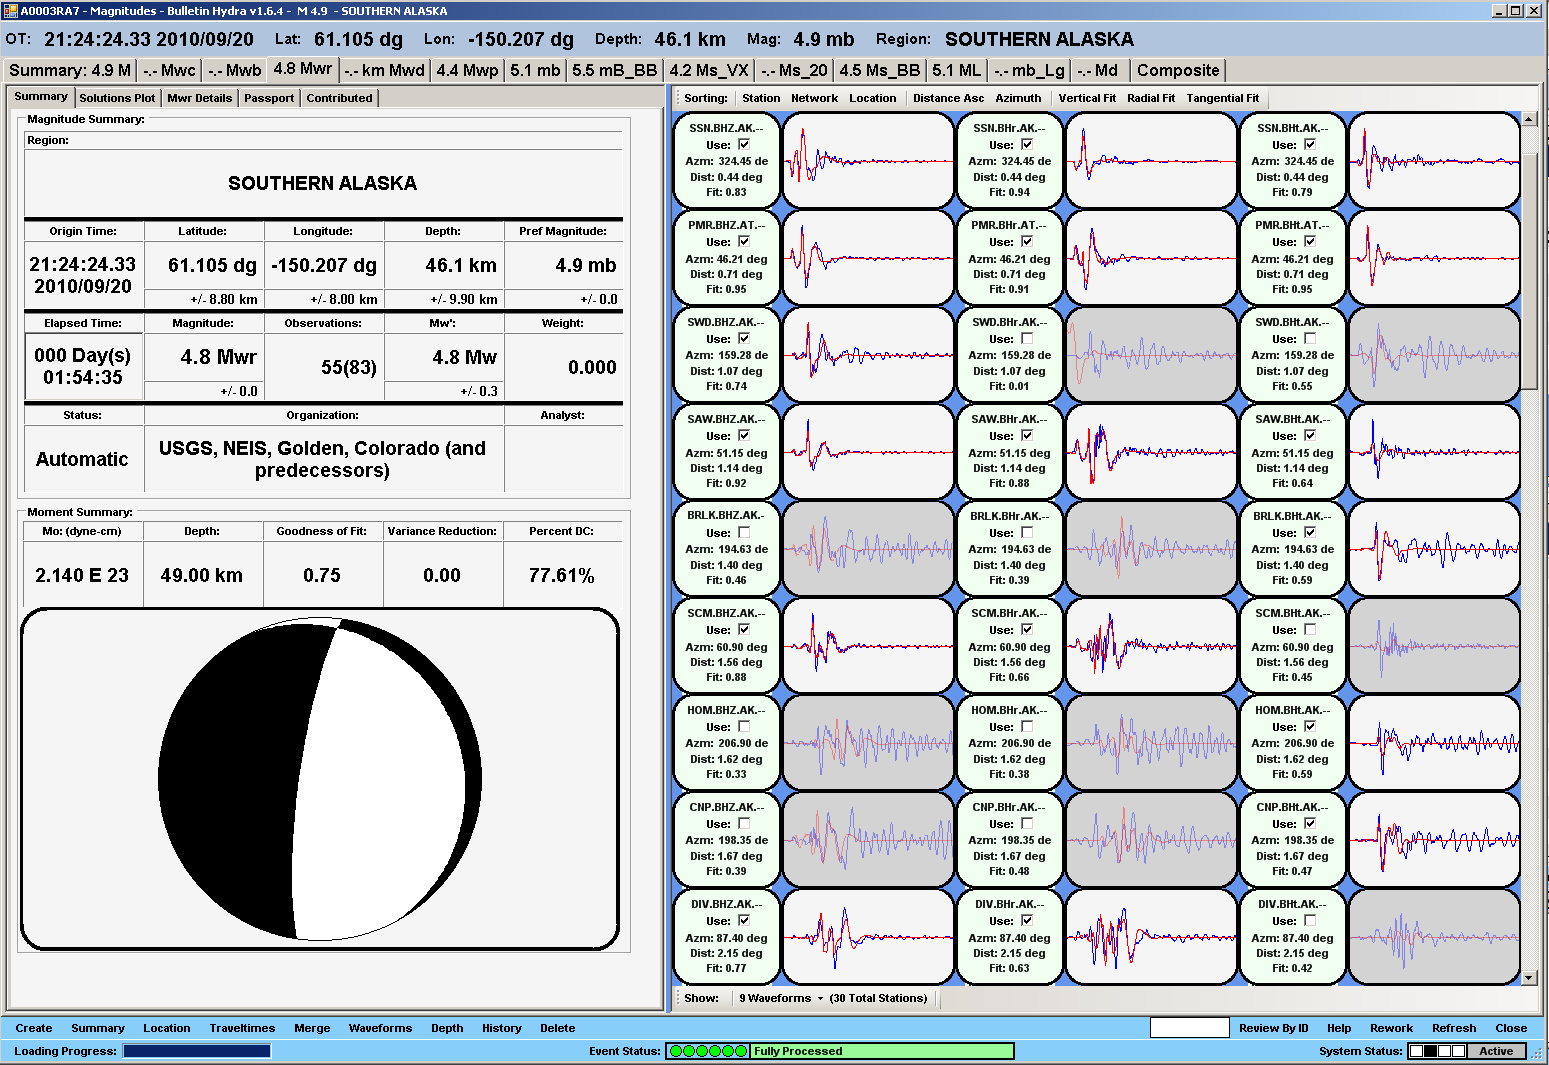Disable Use checkbox for SAW.BHt.AK

pyautogui.click(x=1310, y=435)
